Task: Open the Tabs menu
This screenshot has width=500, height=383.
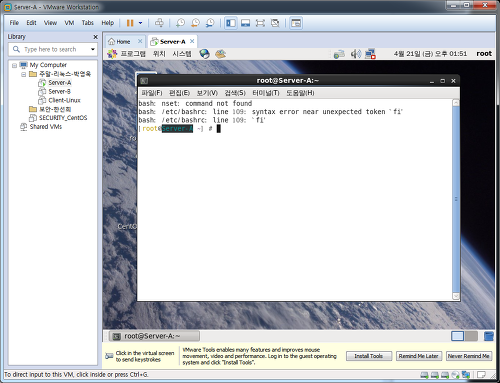Action: [x=88, y=23]
